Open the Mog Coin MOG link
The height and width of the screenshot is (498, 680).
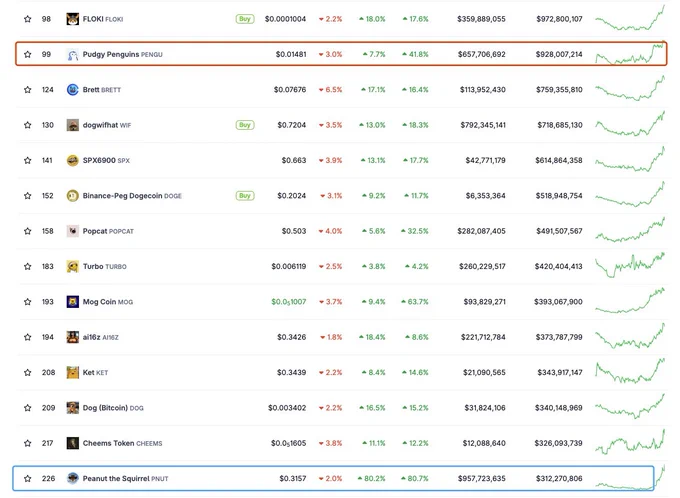[108, 302]
